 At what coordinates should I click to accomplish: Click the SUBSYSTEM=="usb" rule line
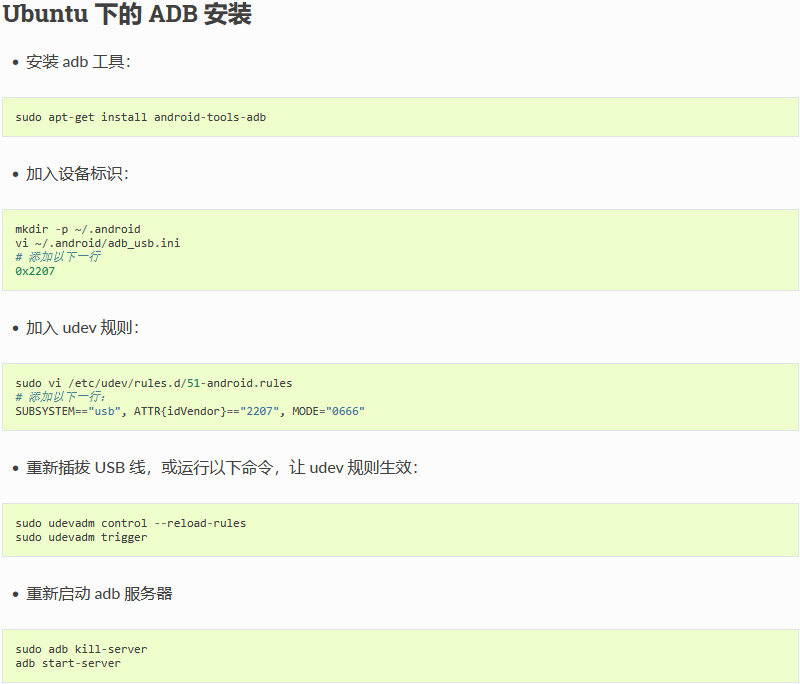pos(190,411)
